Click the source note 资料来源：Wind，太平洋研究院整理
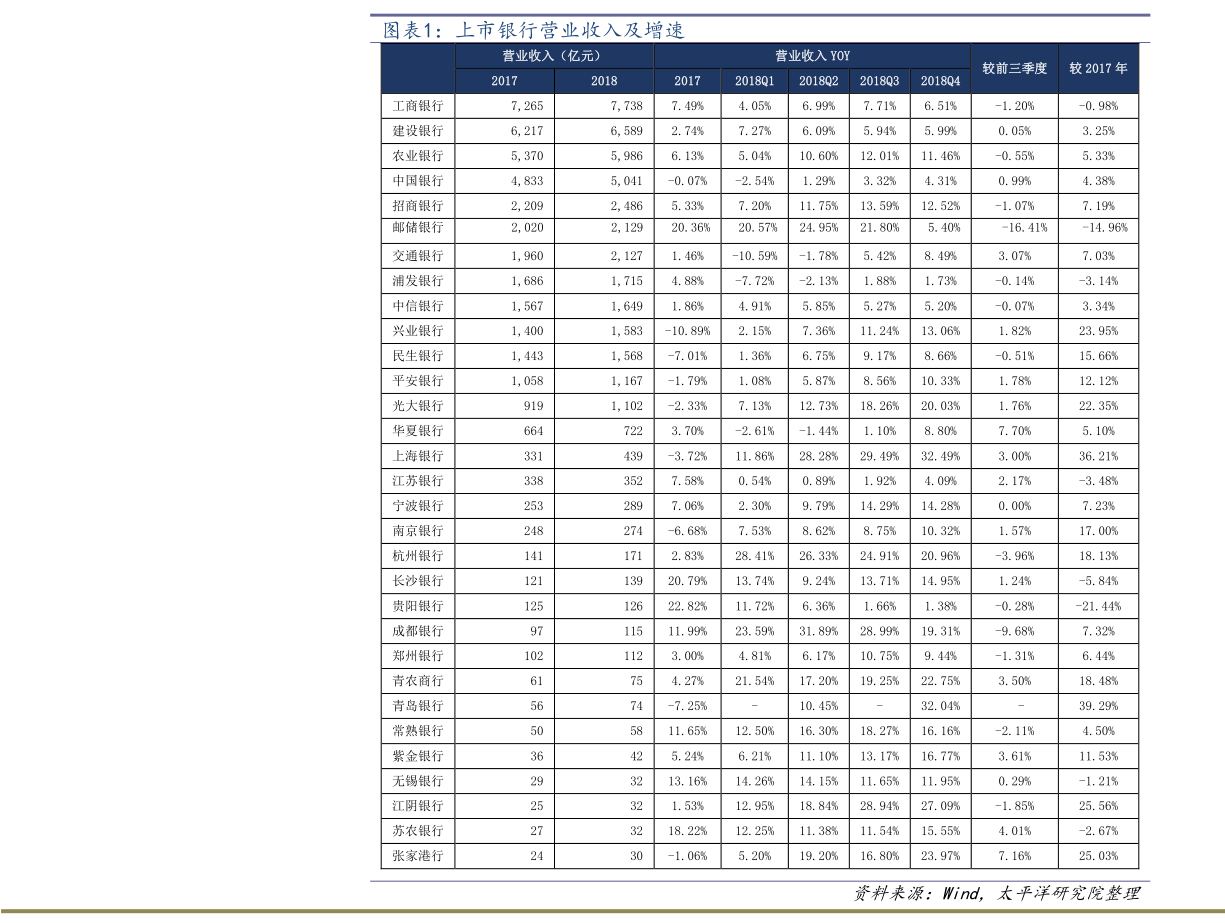Screen dimensions: 1225x923 pos(996,894)
